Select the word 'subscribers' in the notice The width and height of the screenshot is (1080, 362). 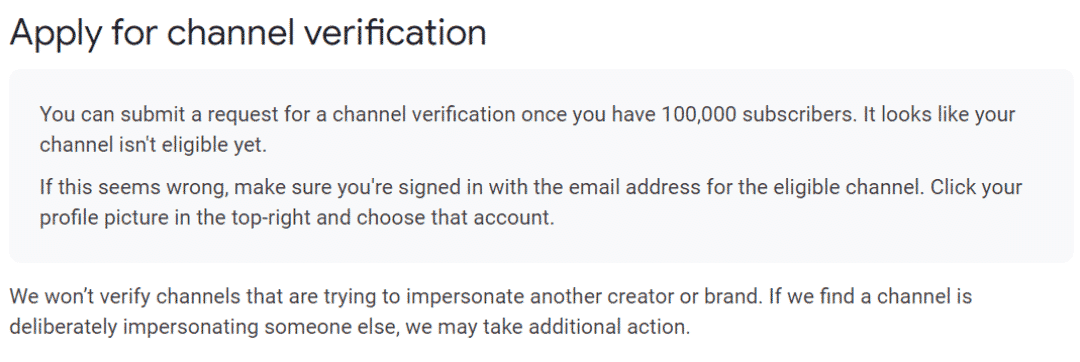coord(802,114)
